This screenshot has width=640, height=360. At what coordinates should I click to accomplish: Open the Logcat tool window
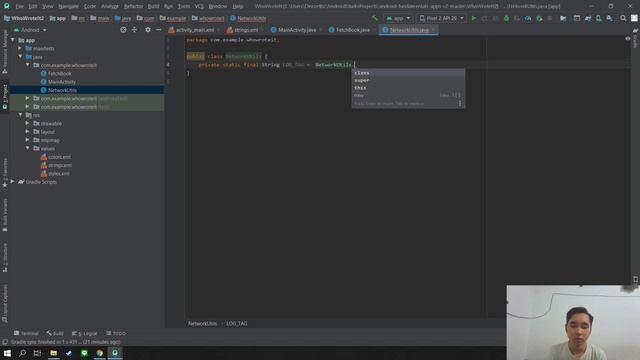click(85, 333)
